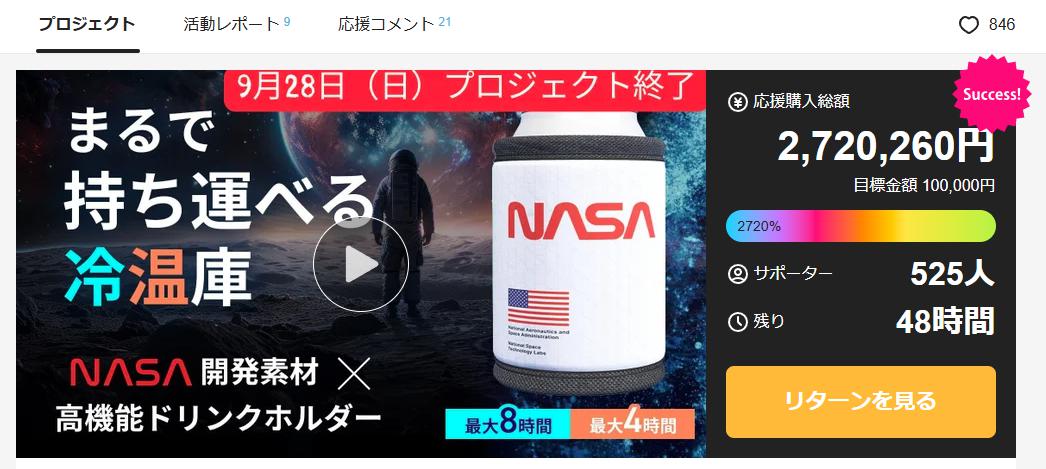Play the project video
The width and height of the screenshot is (1046, 469).
(361, 264)
